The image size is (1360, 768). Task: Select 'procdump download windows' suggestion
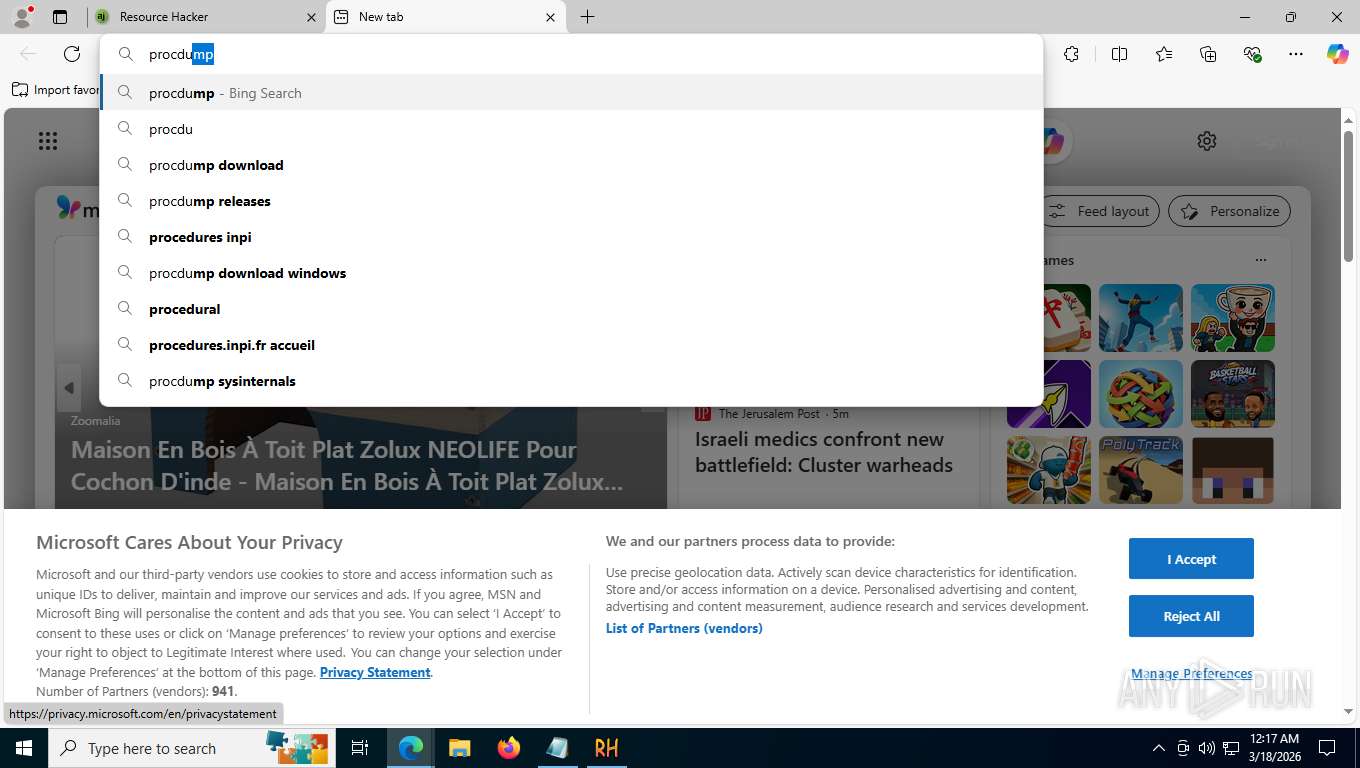[571, 273]
